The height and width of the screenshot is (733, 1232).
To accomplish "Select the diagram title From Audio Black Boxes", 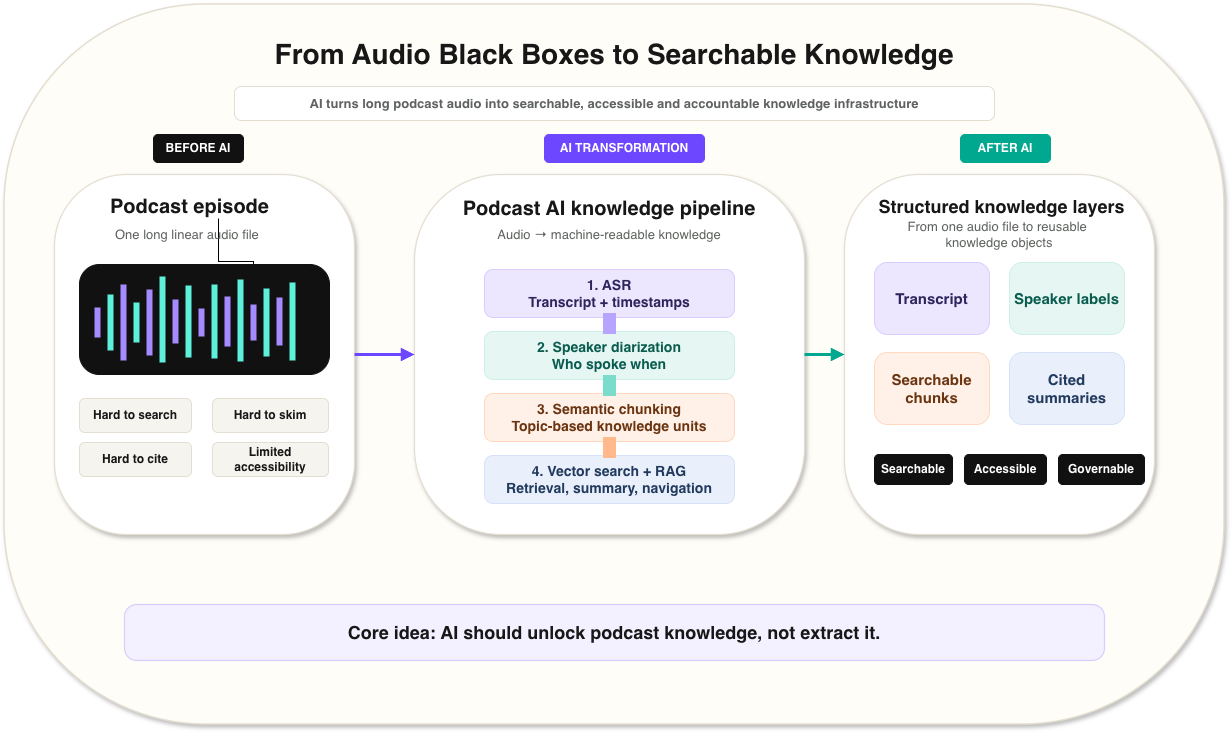I will click(x=614, y=54).
